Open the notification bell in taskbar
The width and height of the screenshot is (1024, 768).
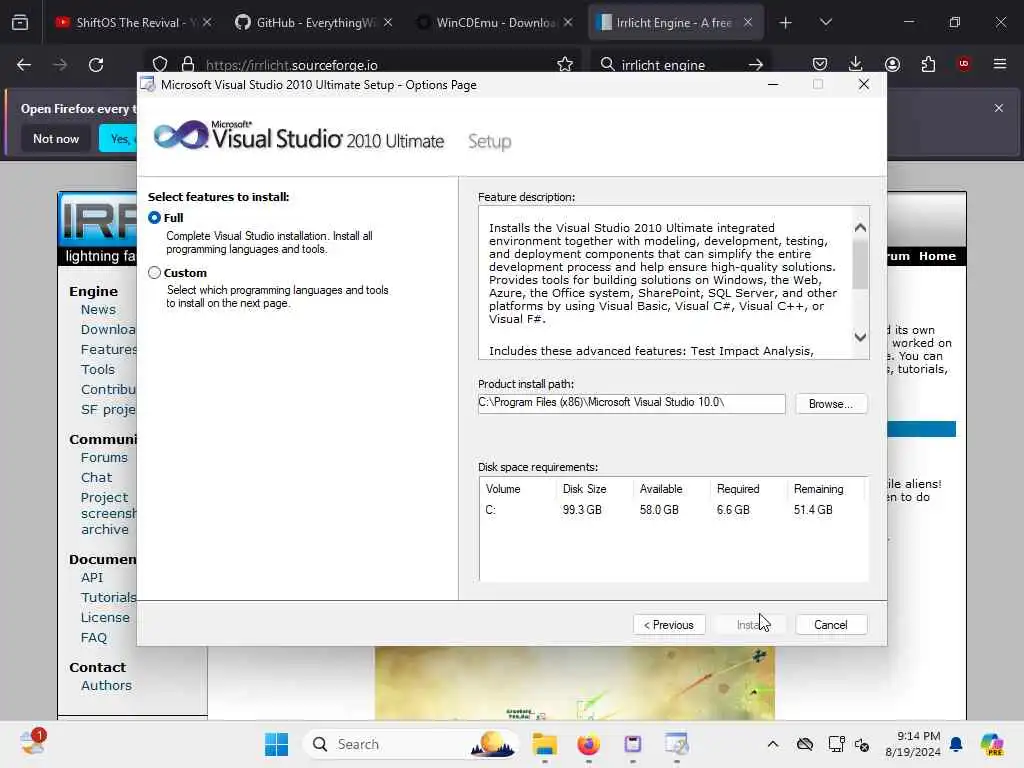[956, 744]
